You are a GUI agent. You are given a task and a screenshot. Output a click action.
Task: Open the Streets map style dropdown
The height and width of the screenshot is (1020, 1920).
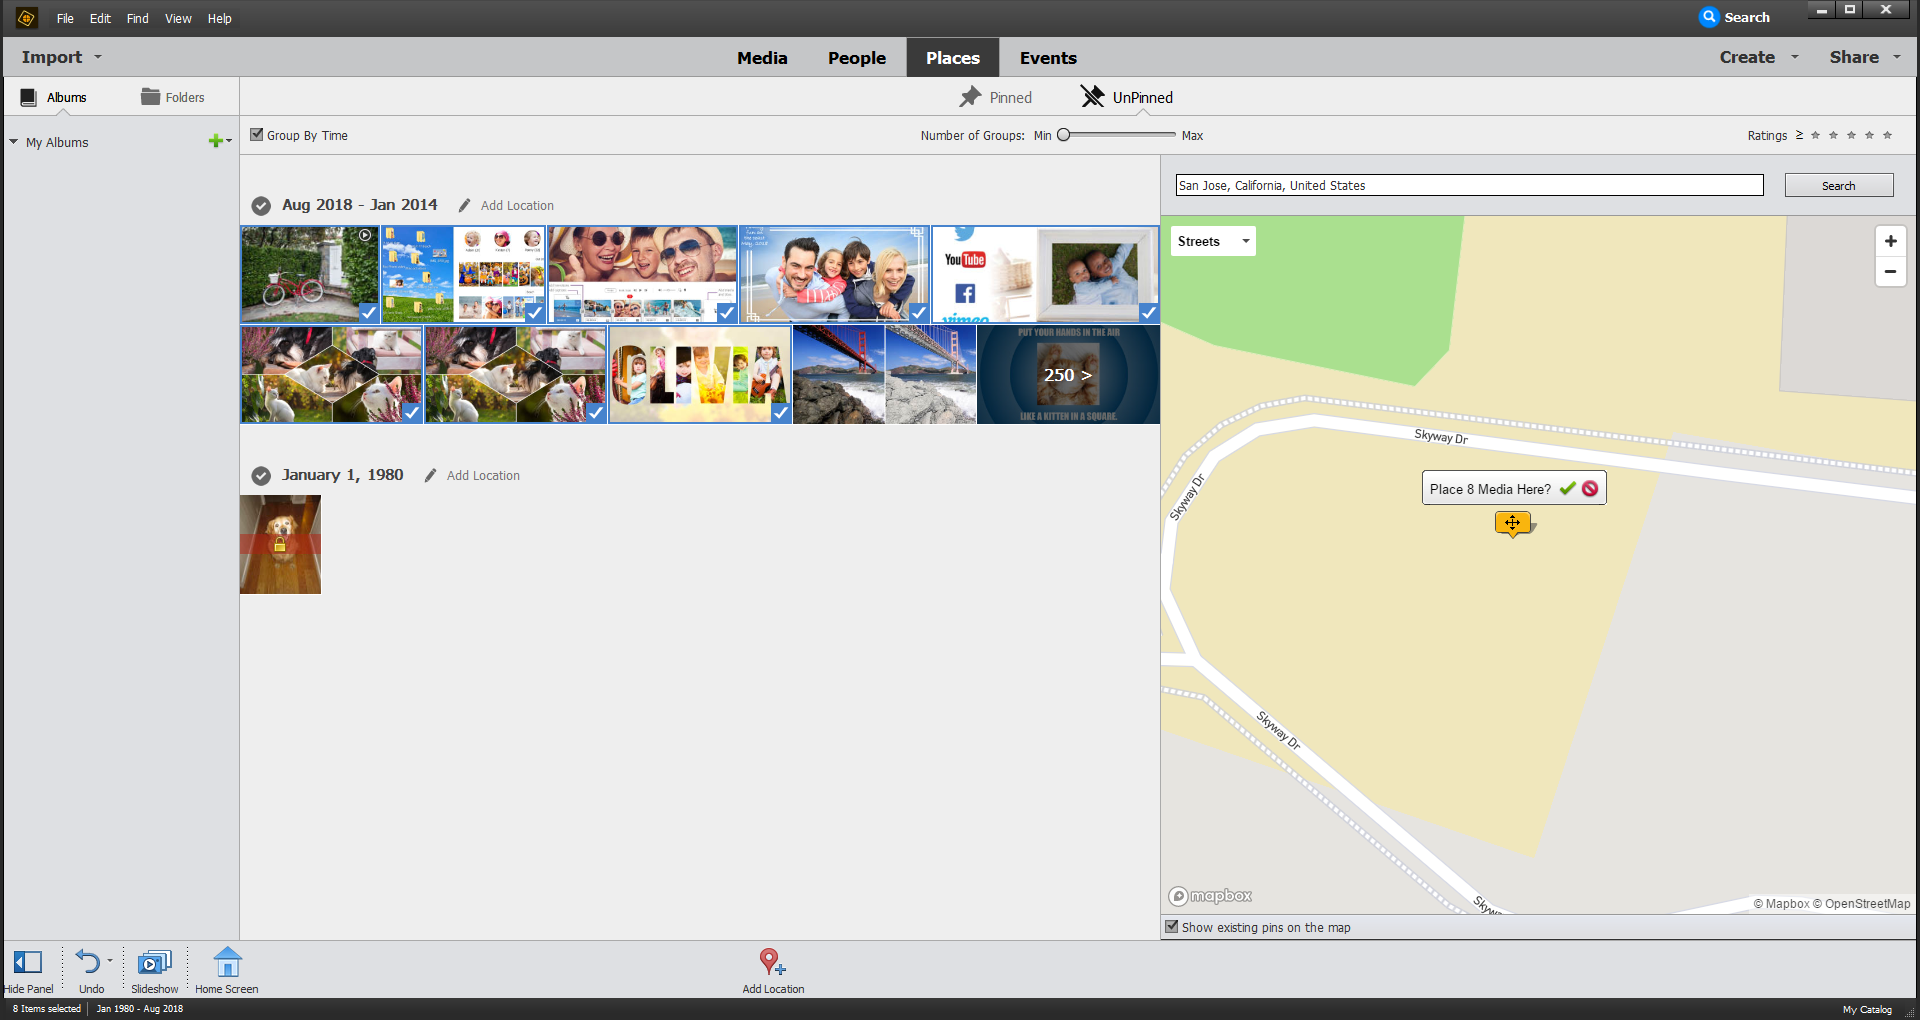pos(1213,241)
